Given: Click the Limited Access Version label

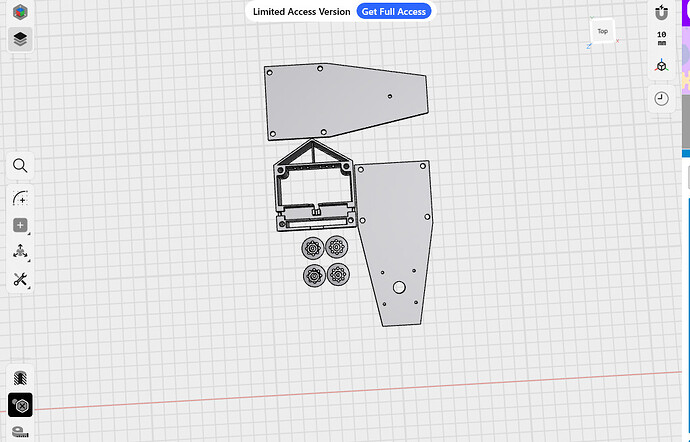Looking at the screenshot, I should pos(301,12).
